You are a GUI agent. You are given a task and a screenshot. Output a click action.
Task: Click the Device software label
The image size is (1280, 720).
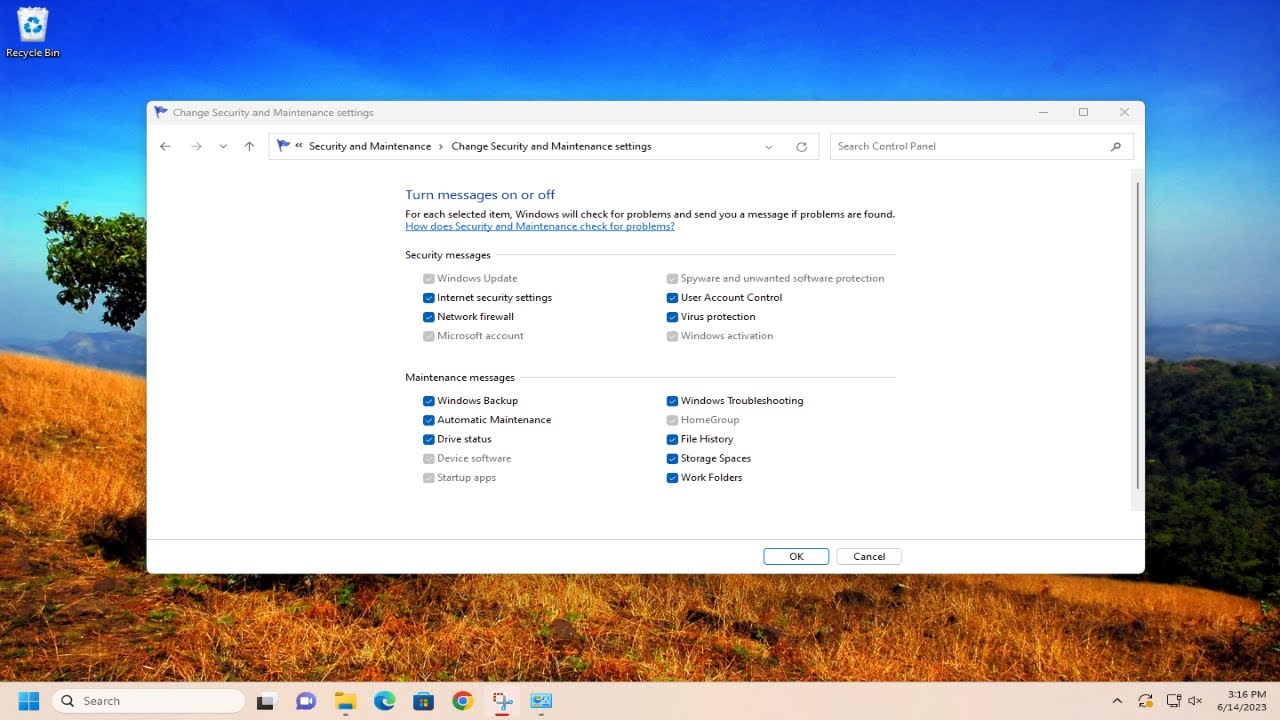[x=474, y=459]
